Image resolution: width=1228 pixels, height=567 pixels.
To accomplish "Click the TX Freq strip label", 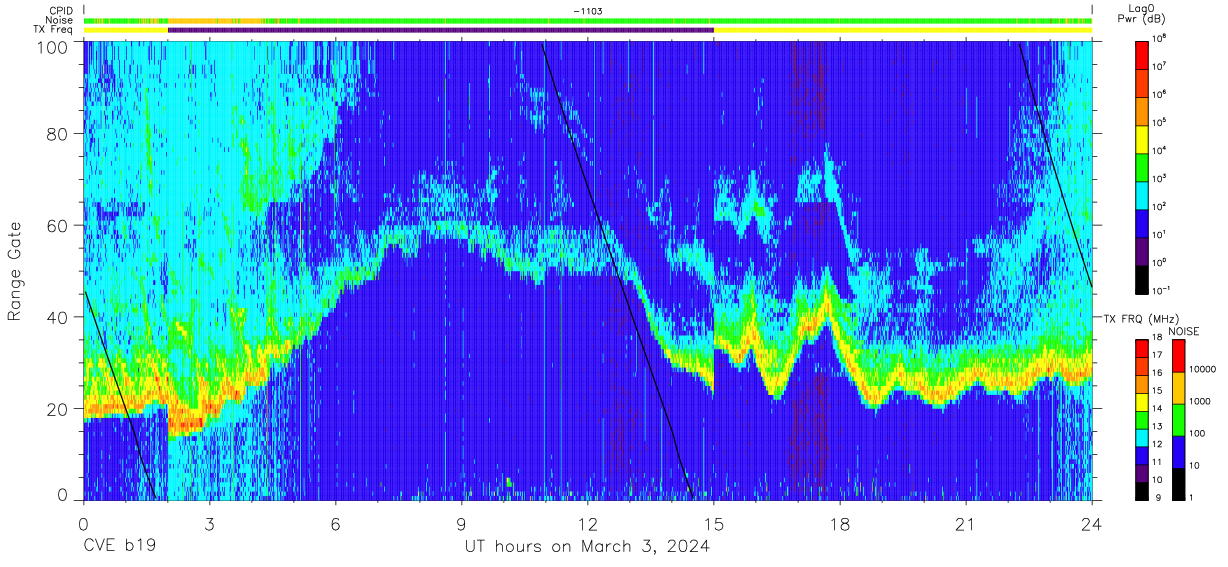I will tap(54, 30).
